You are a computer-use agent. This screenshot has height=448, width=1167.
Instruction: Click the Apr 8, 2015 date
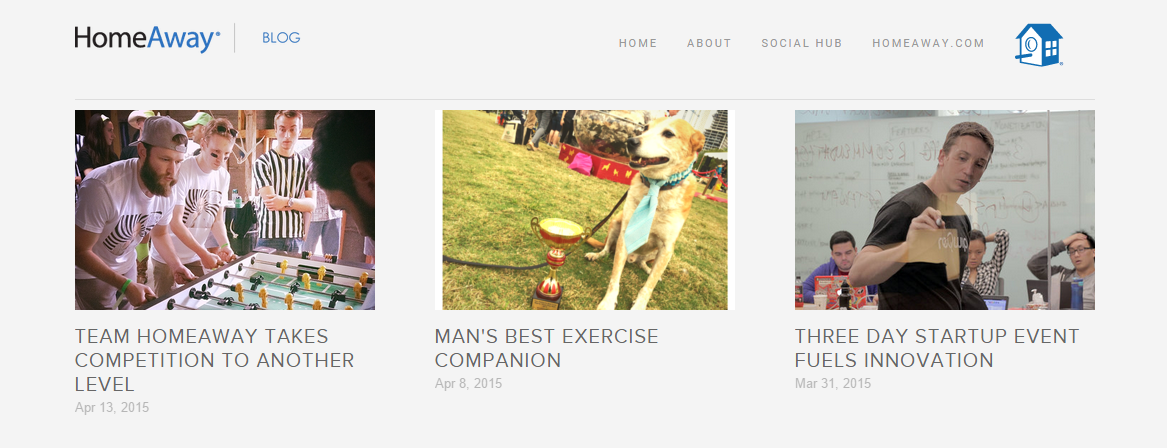(469, 384)
